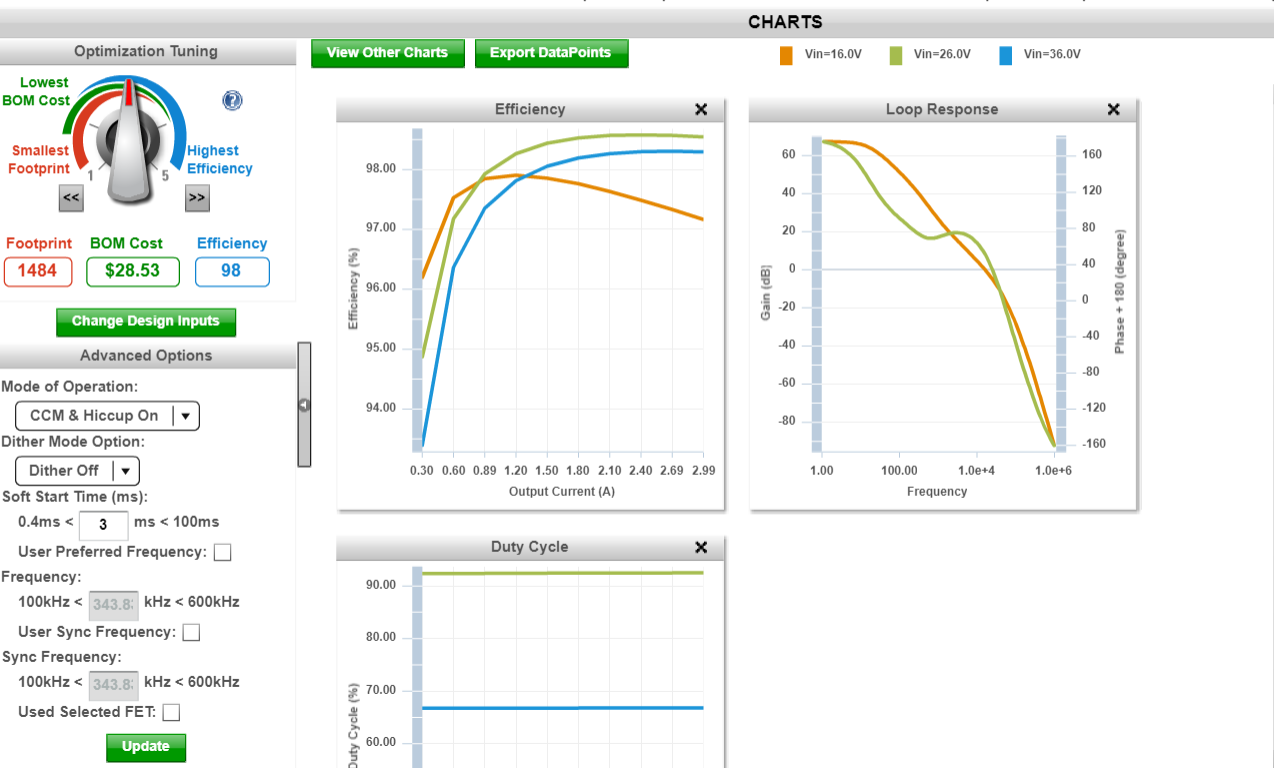Open Mode of Operation dropdown

(x=107, y=416)
